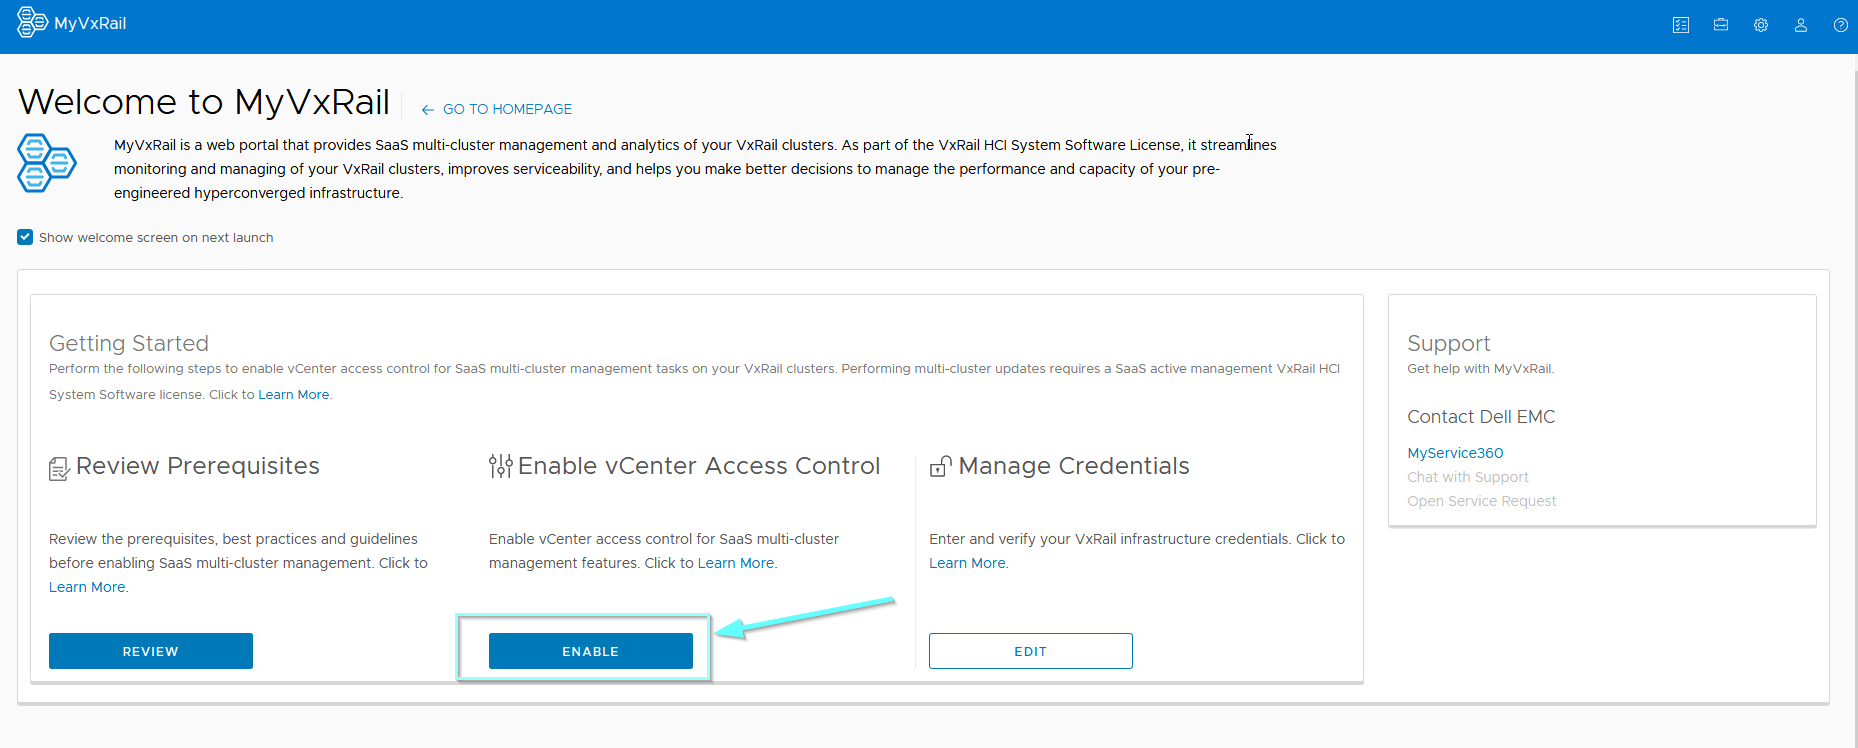This screenshot has height=748, width=1858.
Task: Click the large MyVxRail hexagon logo
Action: pos(47,163)
